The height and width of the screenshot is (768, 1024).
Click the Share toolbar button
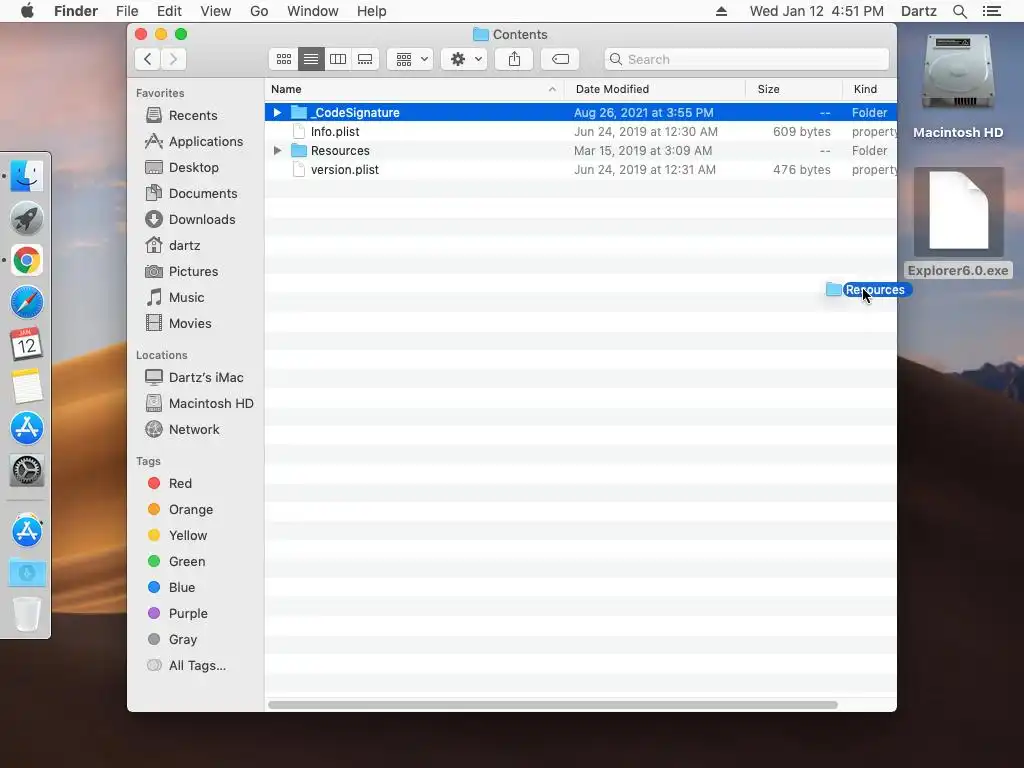514,59
